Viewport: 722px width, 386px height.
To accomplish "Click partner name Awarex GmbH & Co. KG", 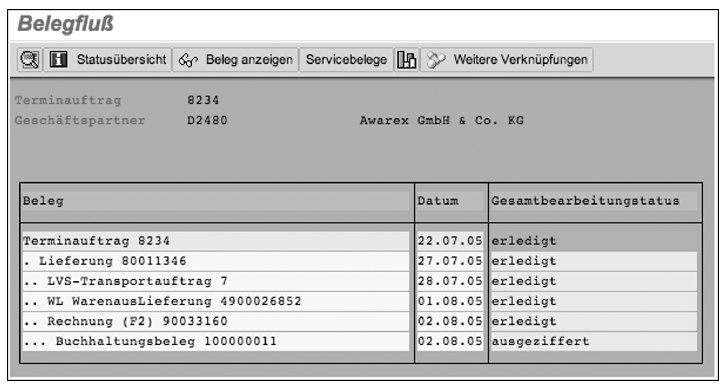I will tap(442, 121).
